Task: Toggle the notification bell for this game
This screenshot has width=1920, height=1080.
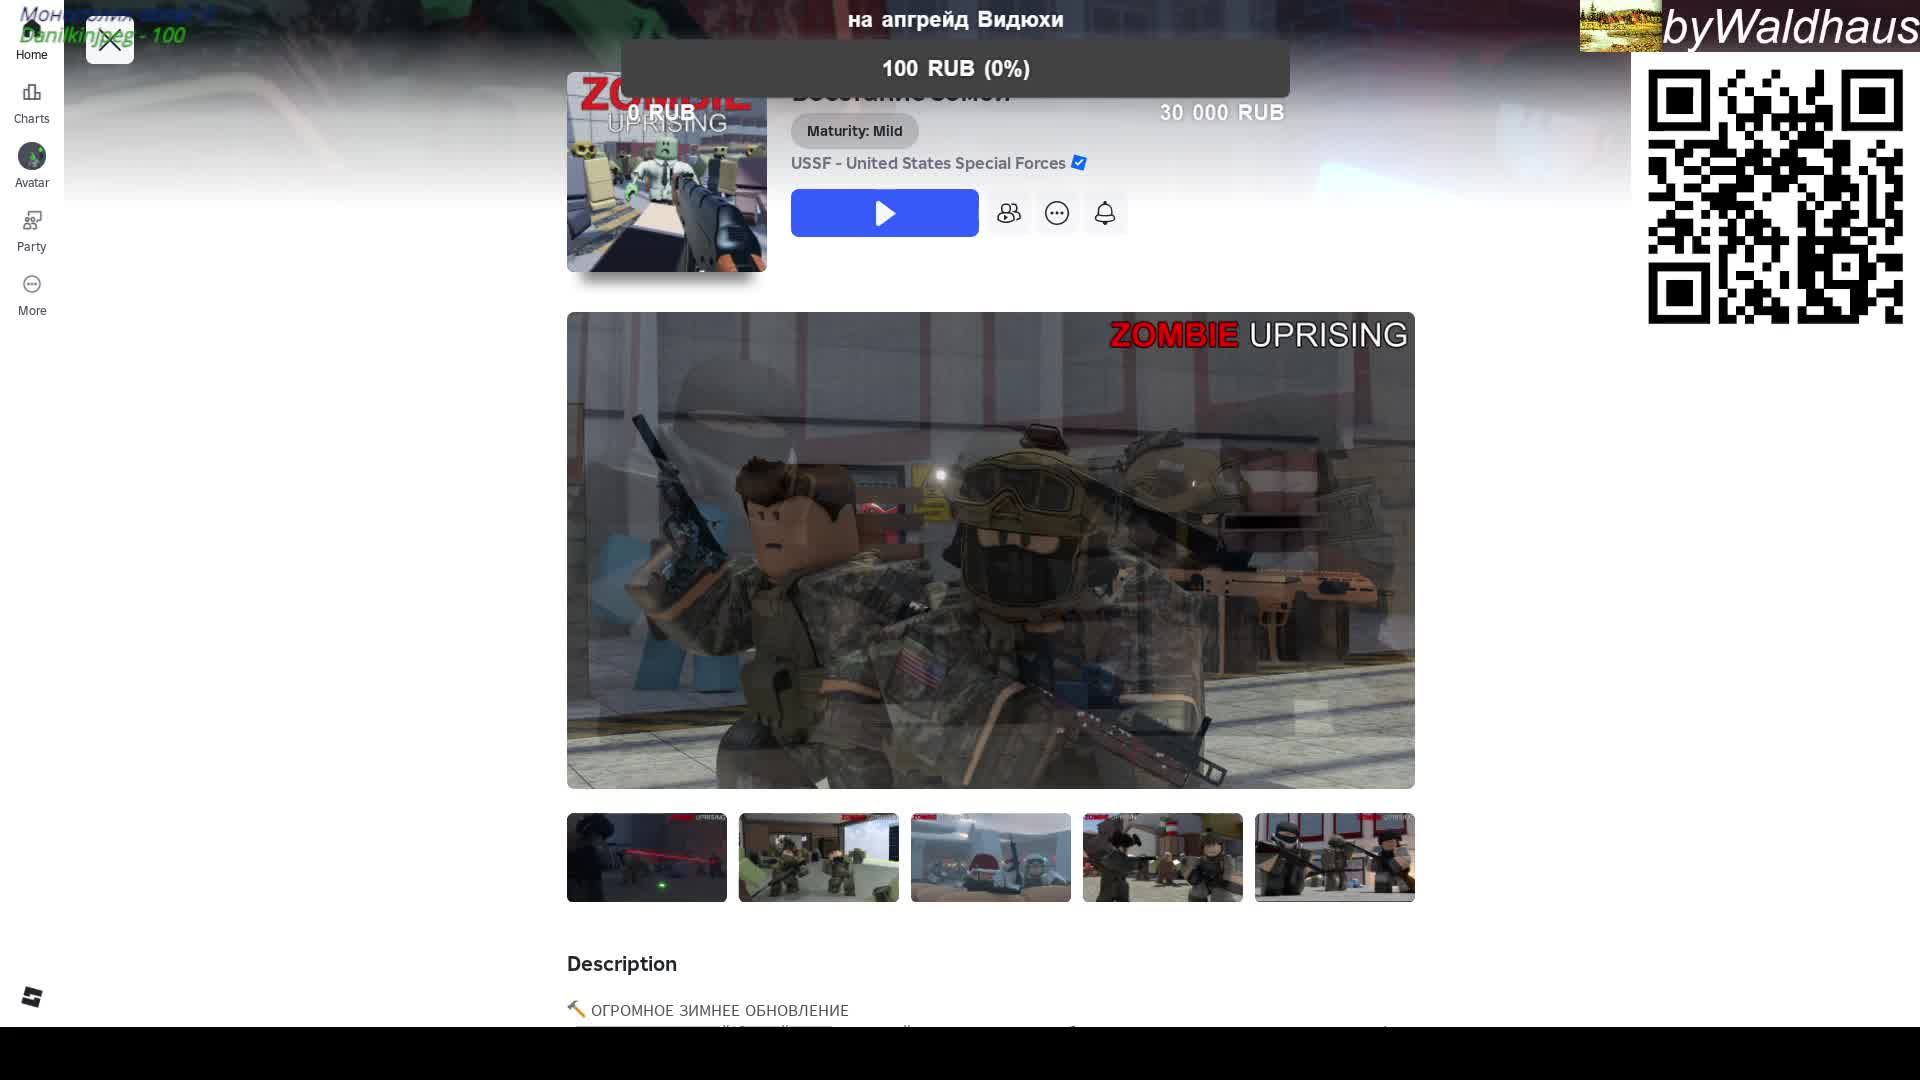Action: coord(1105,213)
